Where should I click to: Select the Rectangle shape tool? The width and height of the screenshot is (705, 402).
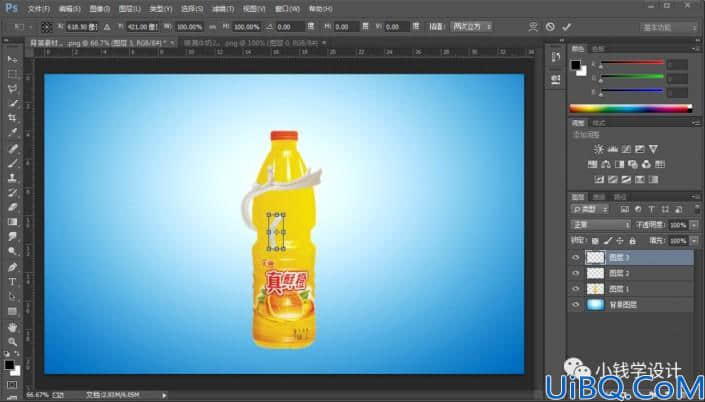point(12,311)
